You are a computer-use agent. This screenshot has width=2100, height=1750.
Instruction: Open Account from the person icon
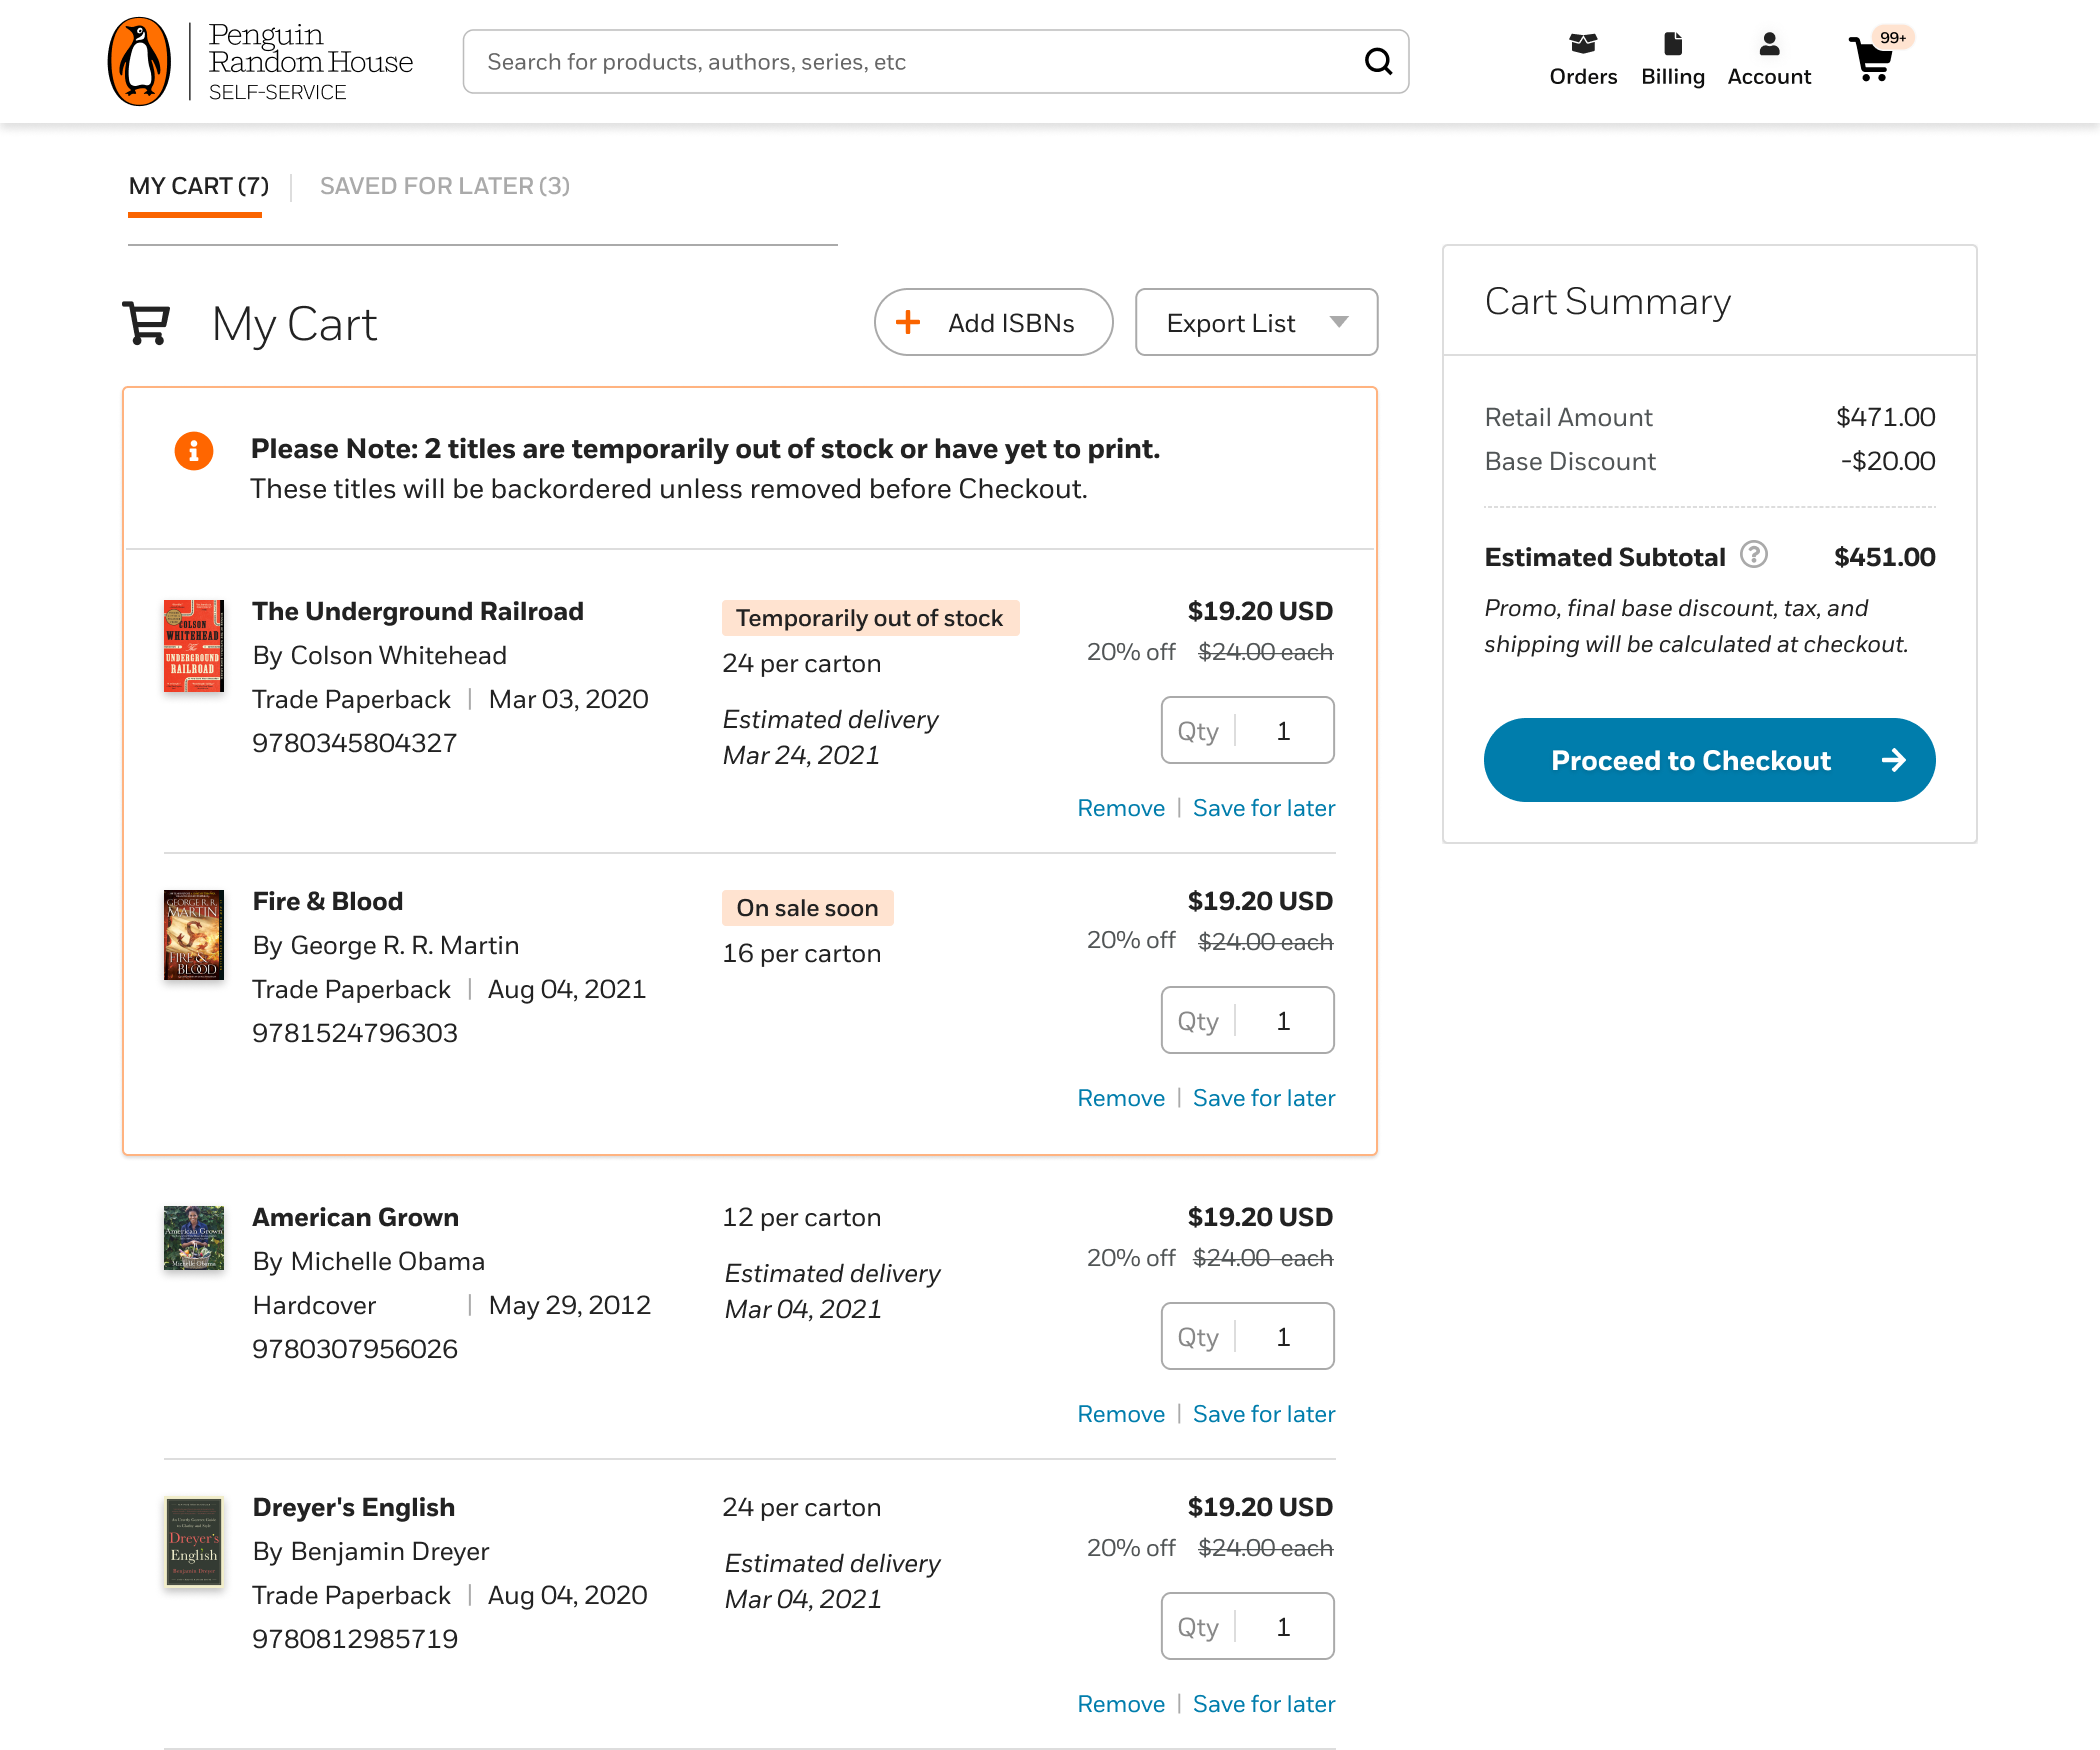1769,44
